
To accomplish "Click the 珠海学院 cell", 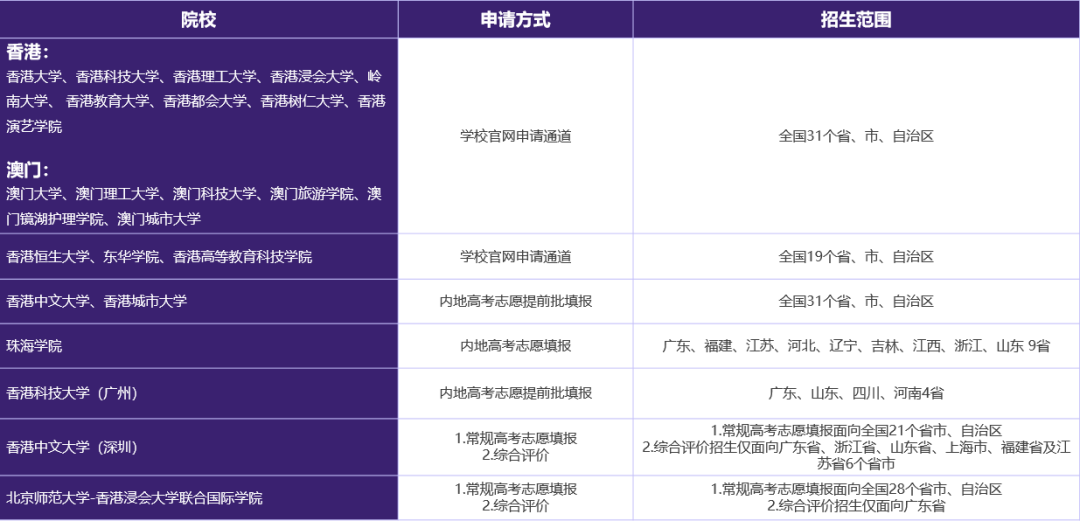I will pos(198,346).
